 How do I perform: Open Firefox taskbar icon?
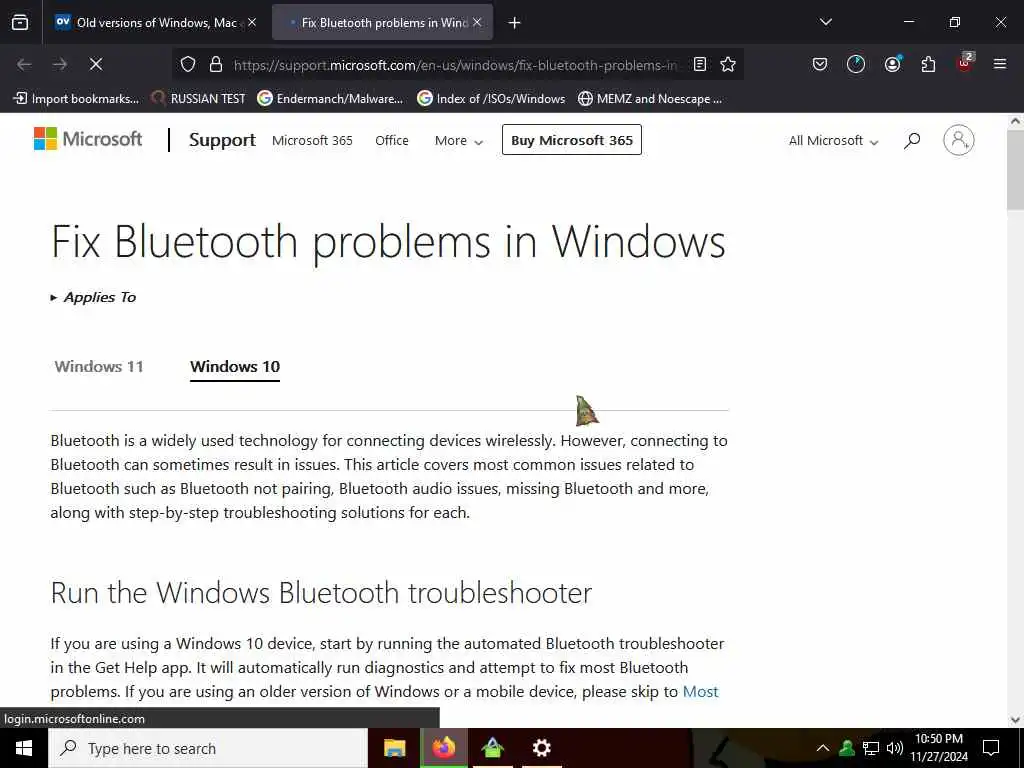443,748
